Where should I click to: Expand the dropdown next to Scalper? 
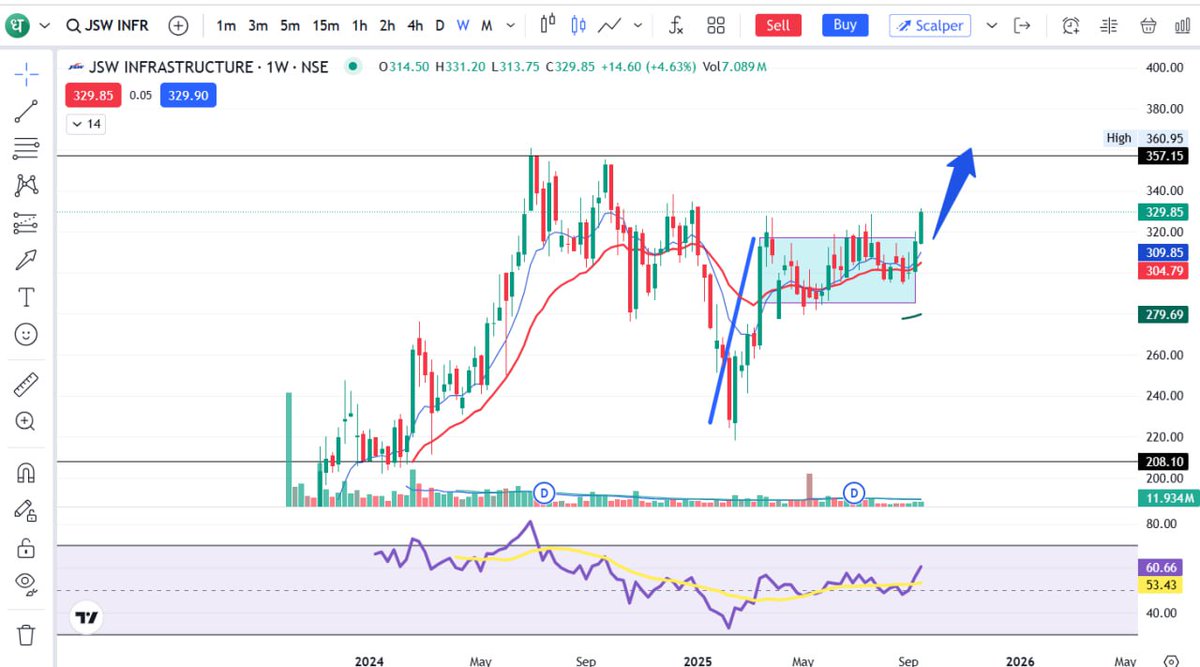click(992, 26)
